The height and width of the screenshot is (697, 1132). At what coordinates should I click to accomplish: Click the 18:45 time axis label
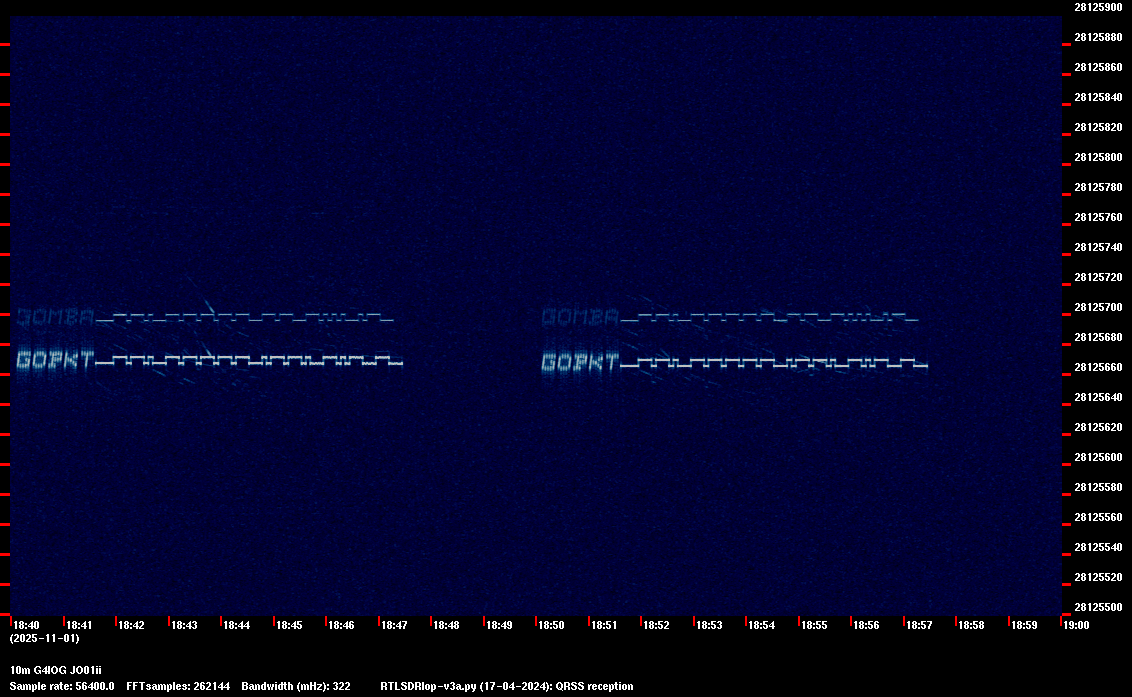click(x=289, y=625)
